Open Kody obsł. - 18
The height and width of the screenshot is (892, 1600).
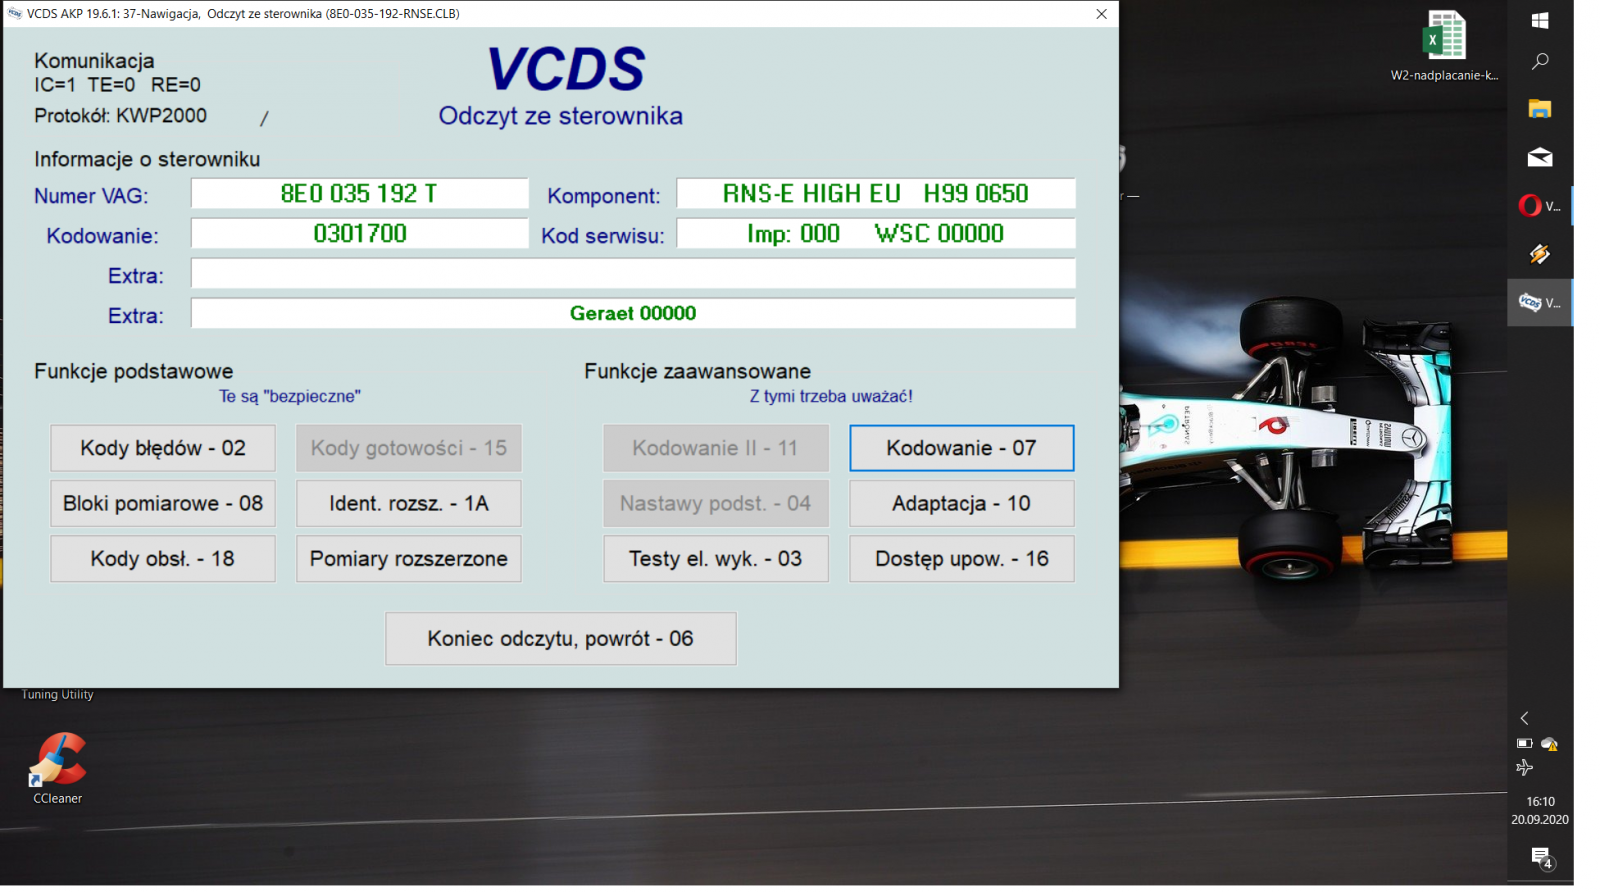(163, 559)
